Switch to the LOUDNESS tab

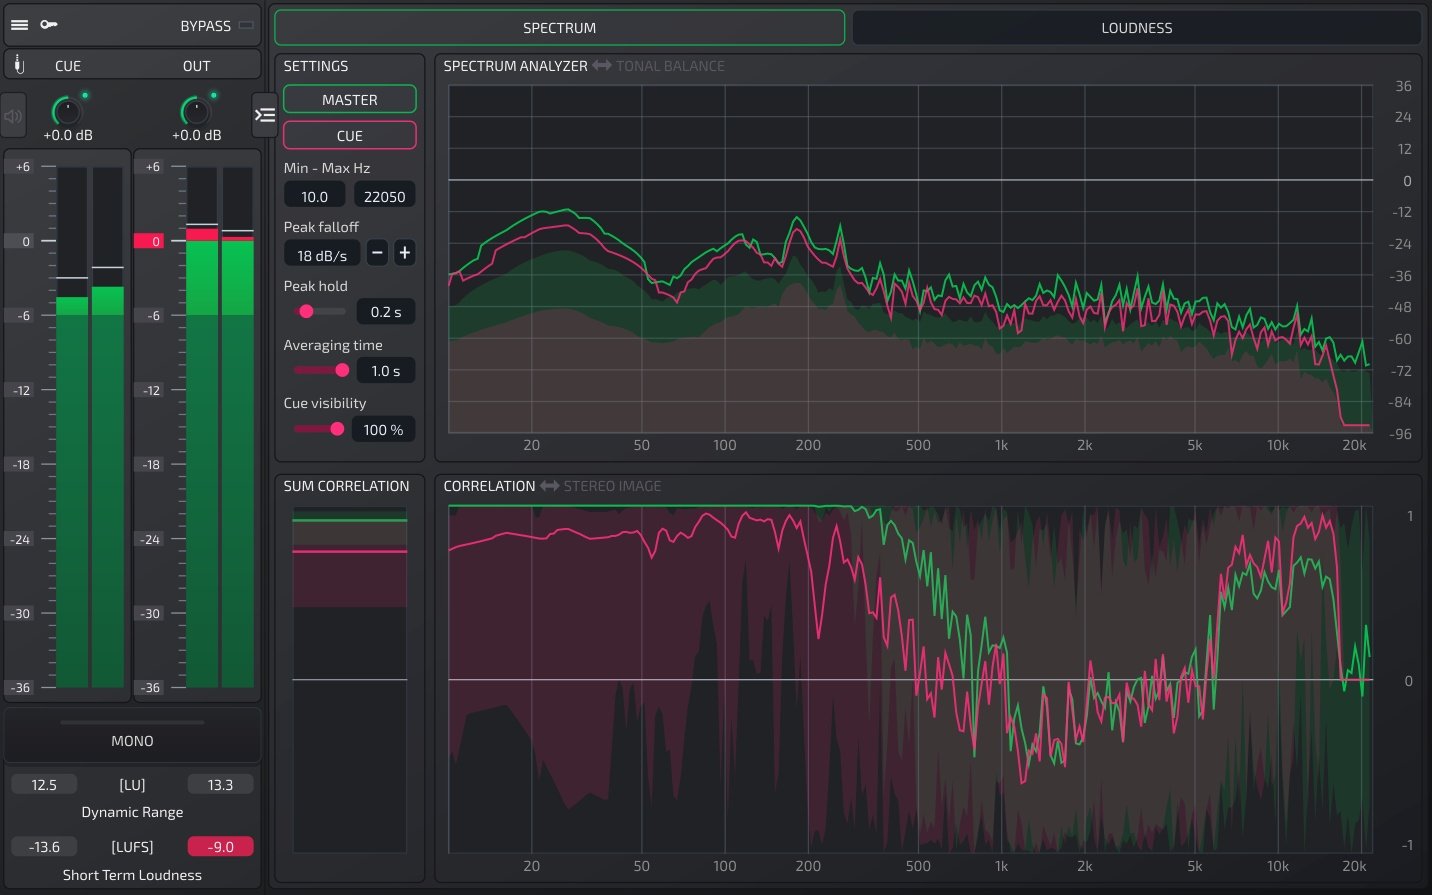coord(1136,28)
